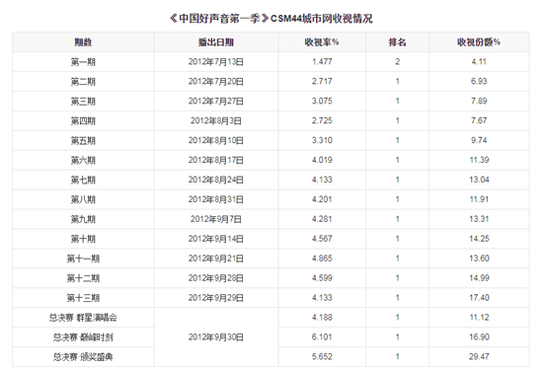Click the 期数 column header
550x371 pixels.
click(83, 42)
